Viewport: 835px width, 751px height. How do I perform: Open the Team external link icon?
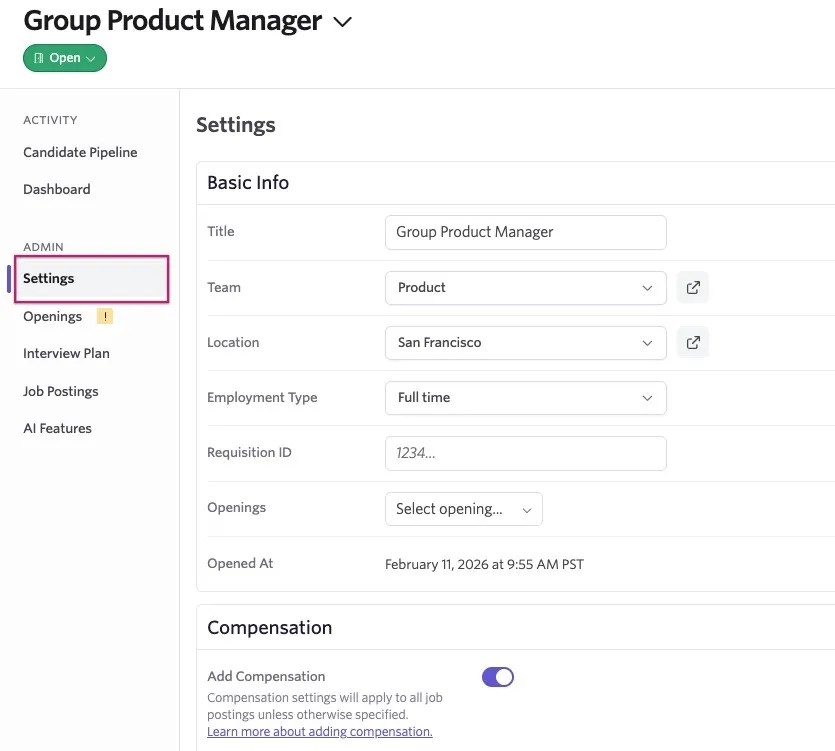pyautogui.click(x=692, y=288)
